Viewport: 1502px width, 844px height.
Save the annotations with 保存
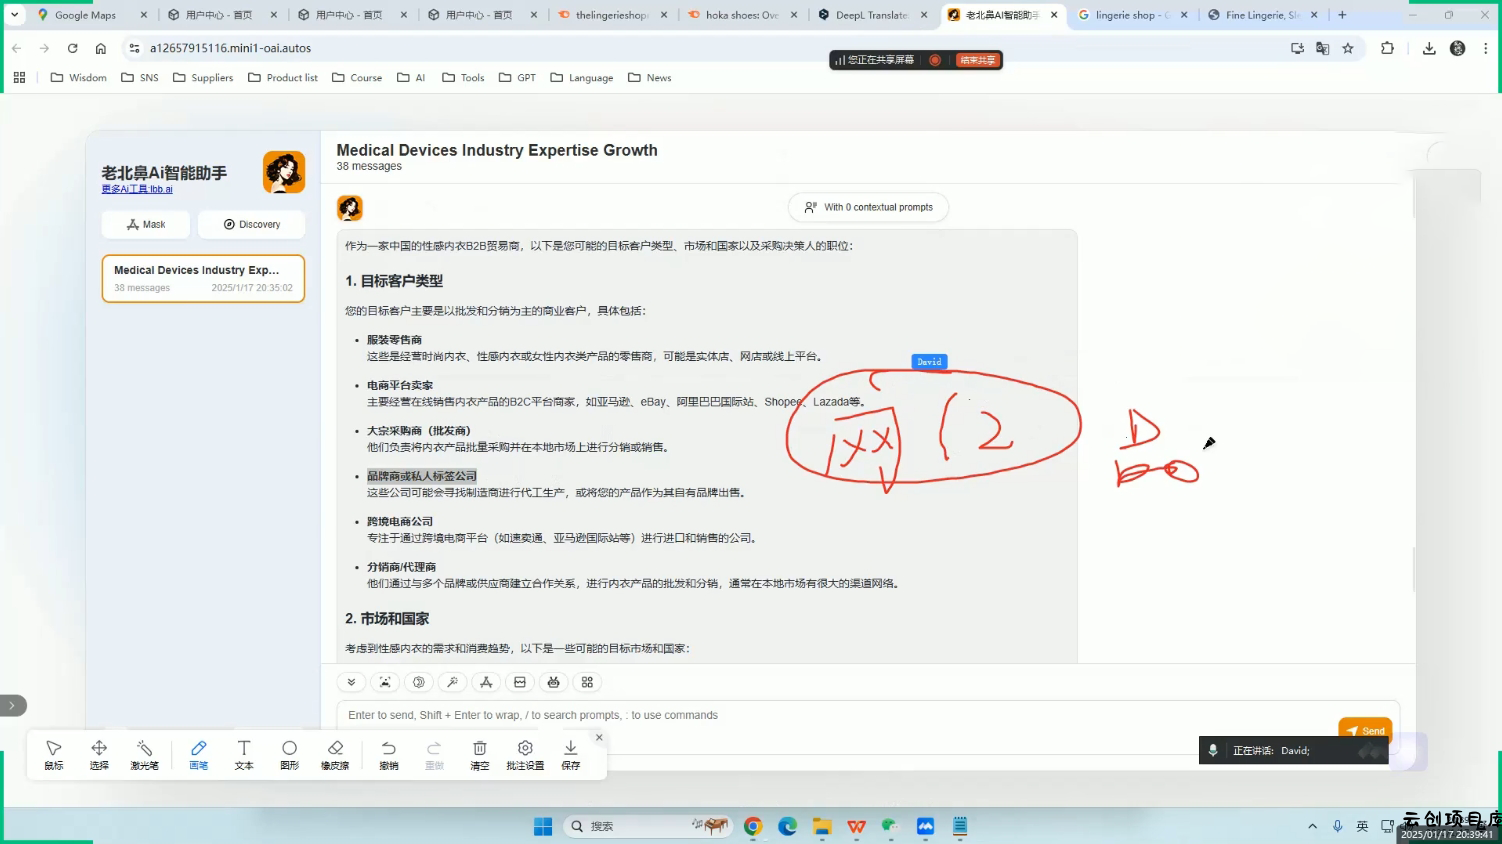click(570, 754)
